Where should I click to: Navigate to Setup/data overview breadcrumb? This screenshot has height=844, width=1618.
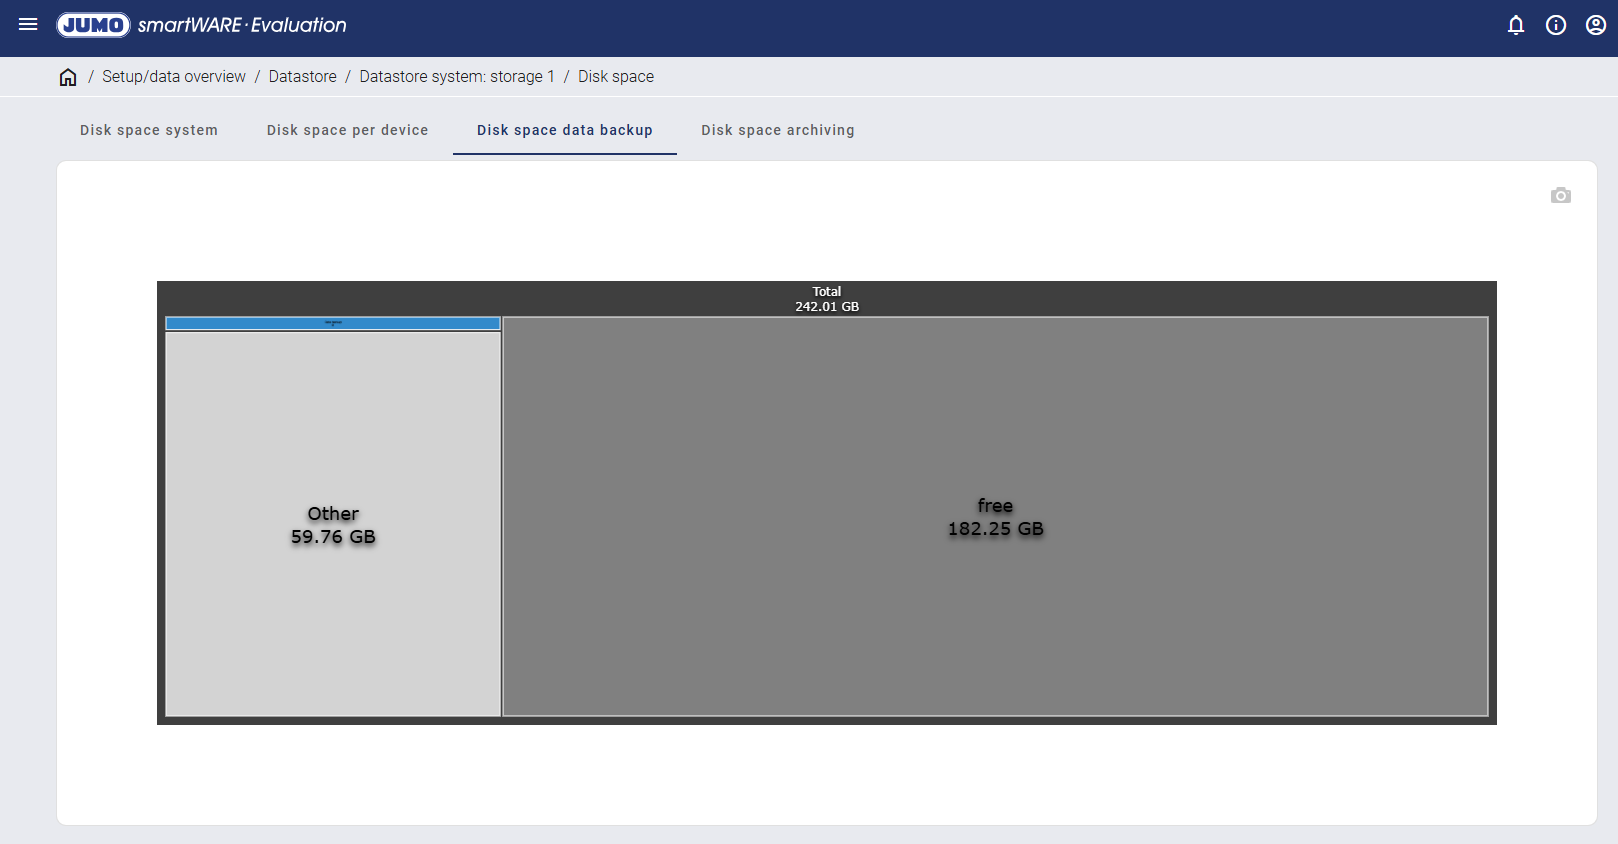[173, 77]
